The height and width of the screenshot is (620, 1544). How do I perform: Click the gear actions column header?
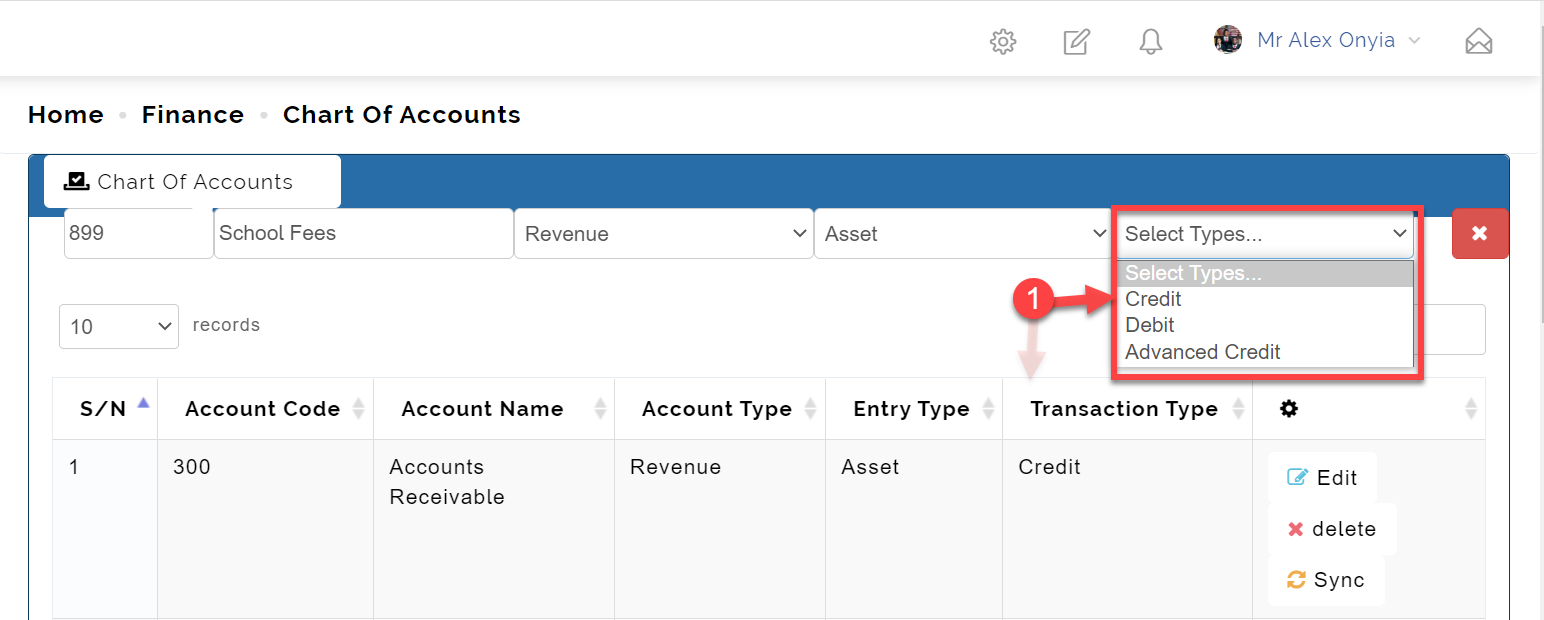point(1369,409)
